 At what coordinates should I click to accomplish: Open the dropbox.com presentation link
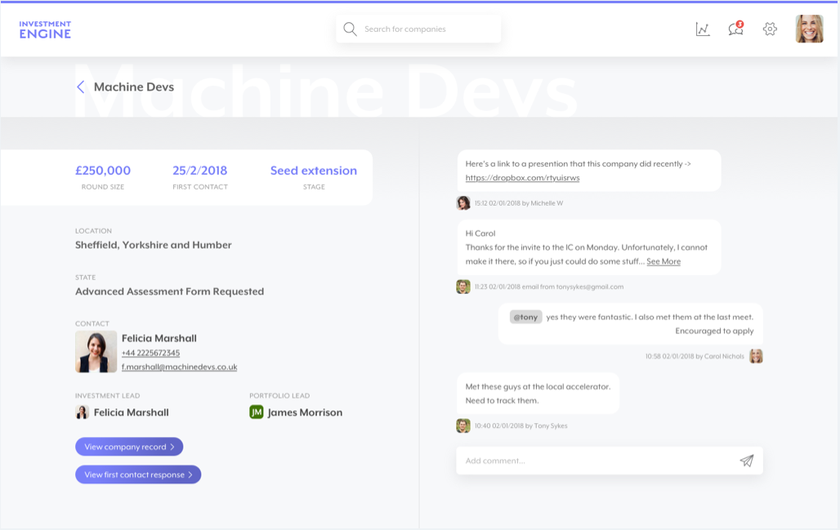pos(522,178)
